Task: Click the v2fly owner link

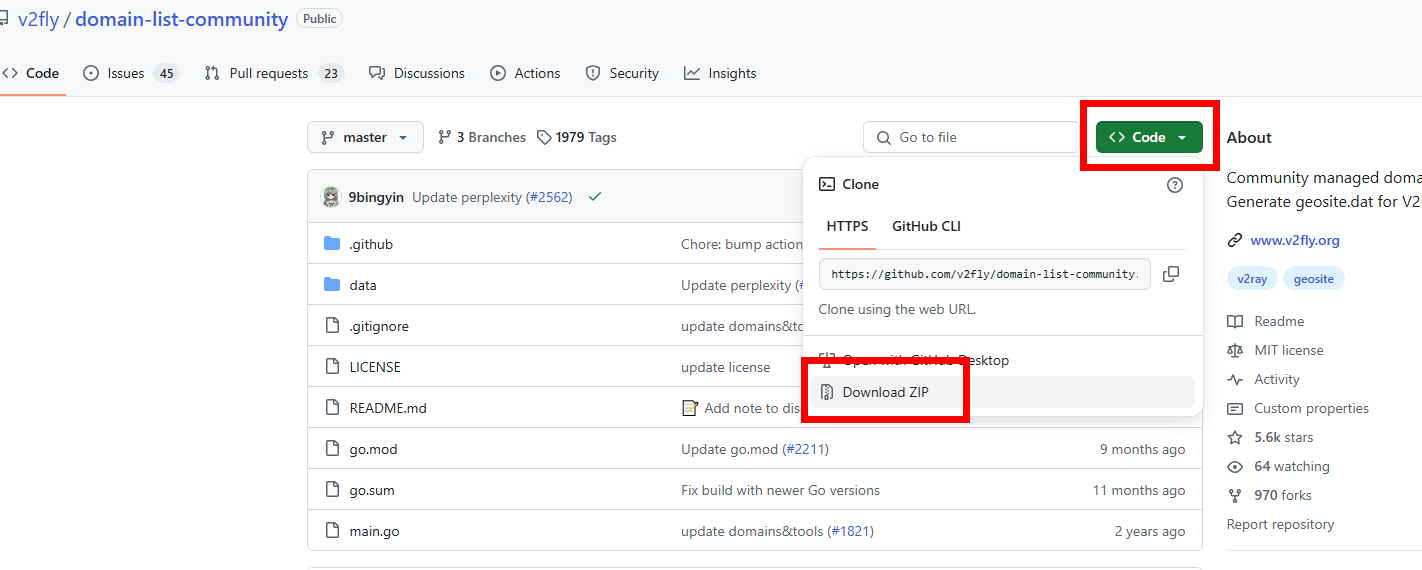Action: coord(38,19)
